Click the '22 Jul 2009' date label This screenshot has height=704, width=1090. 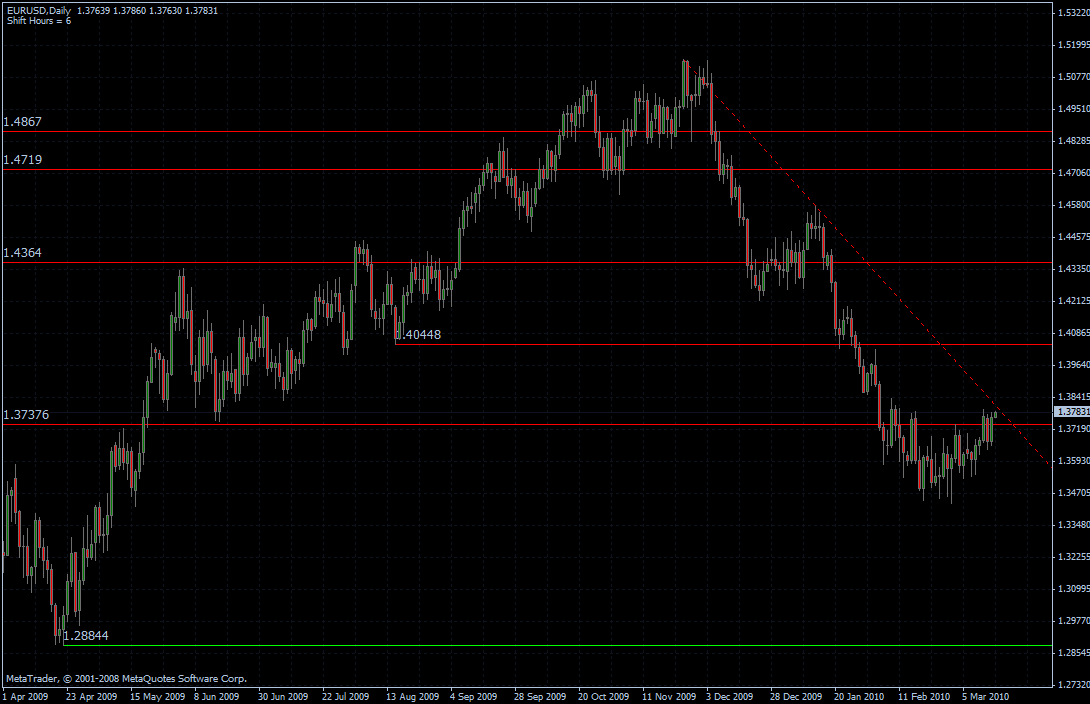[x=345, y=696]
